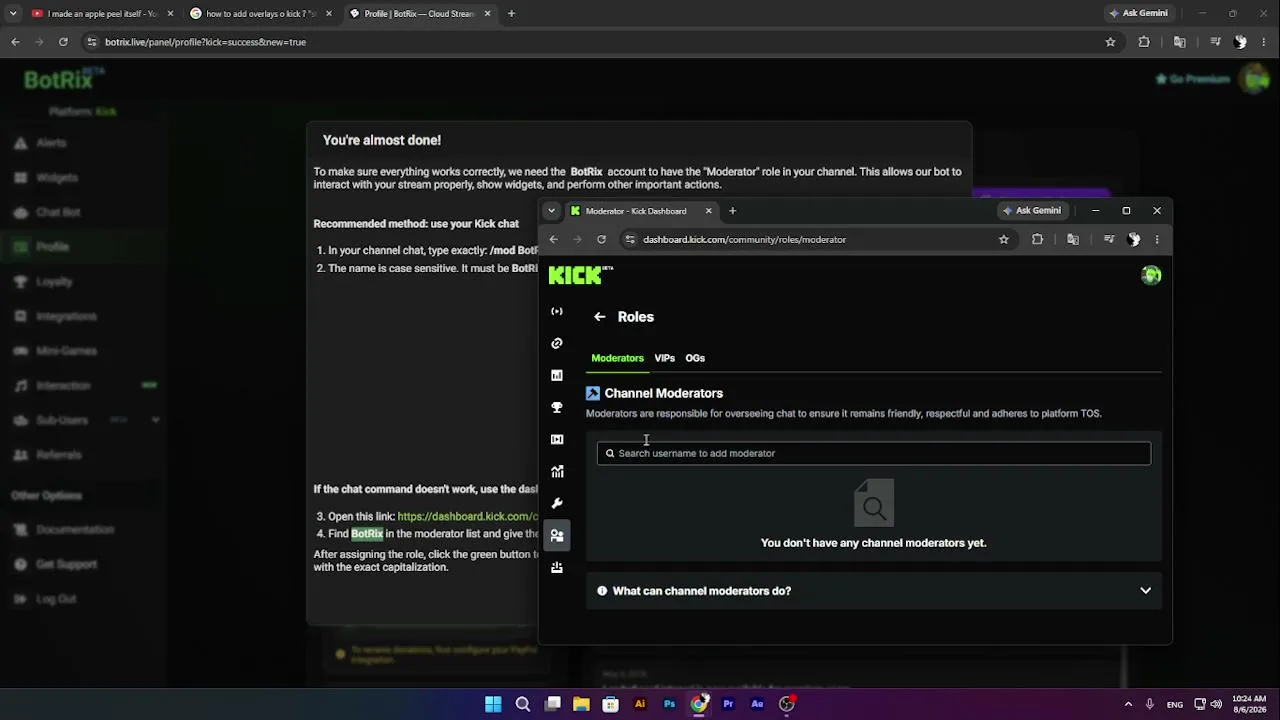Open Premiere Pro from the taskbar
The width and height of the screenshot is (1280, 720).
tap(728, 704)
